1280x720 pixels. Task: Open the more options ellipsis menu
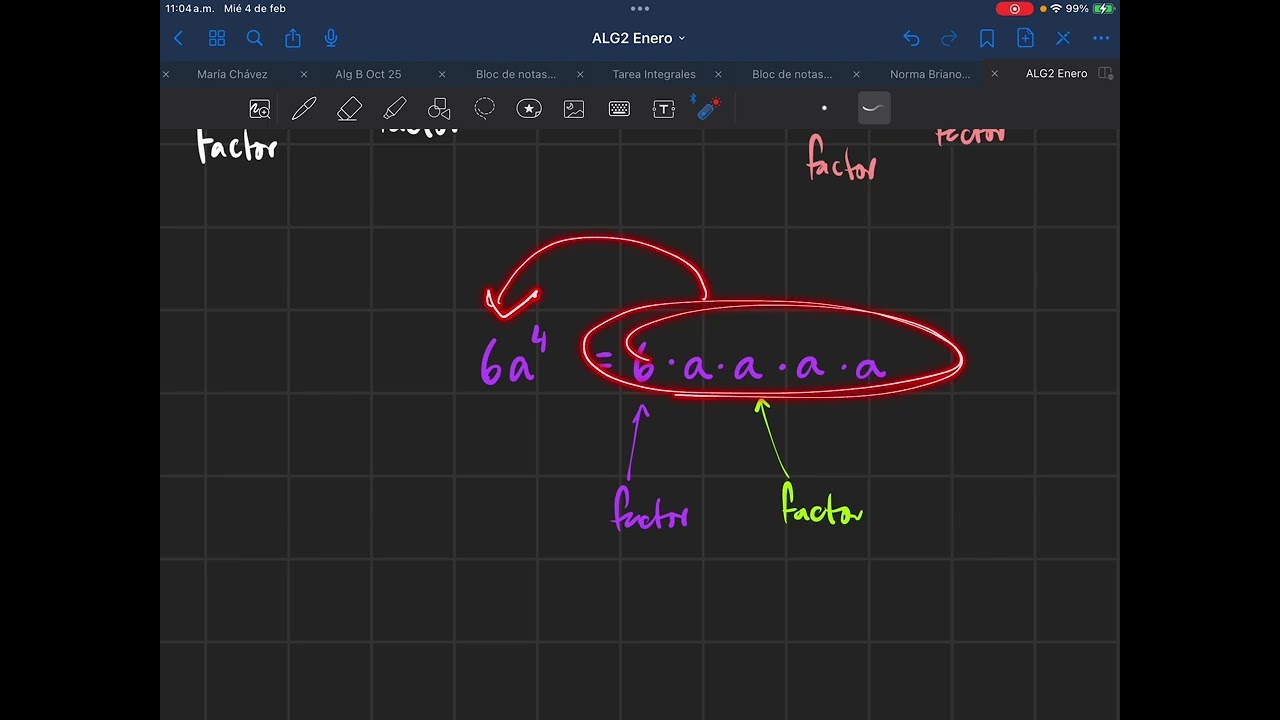tap(1101, 38)
